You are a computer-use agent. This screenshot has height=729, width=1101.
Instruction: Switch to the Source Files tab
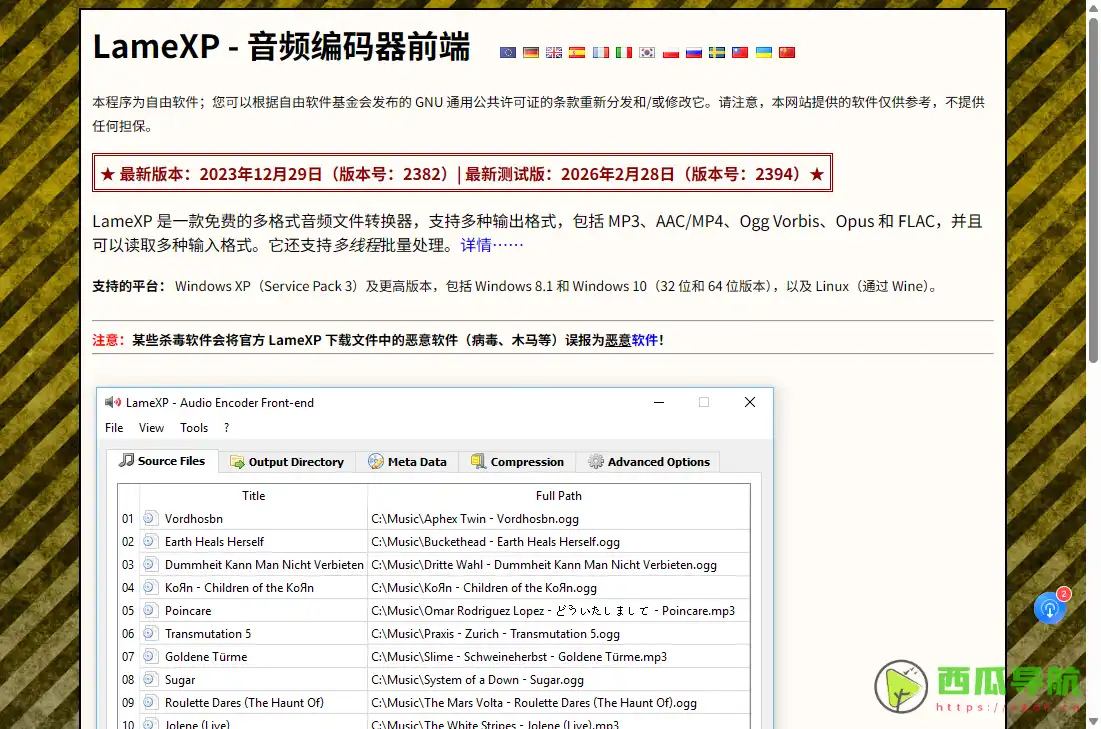pyautogui.click(x=162, y=461)
